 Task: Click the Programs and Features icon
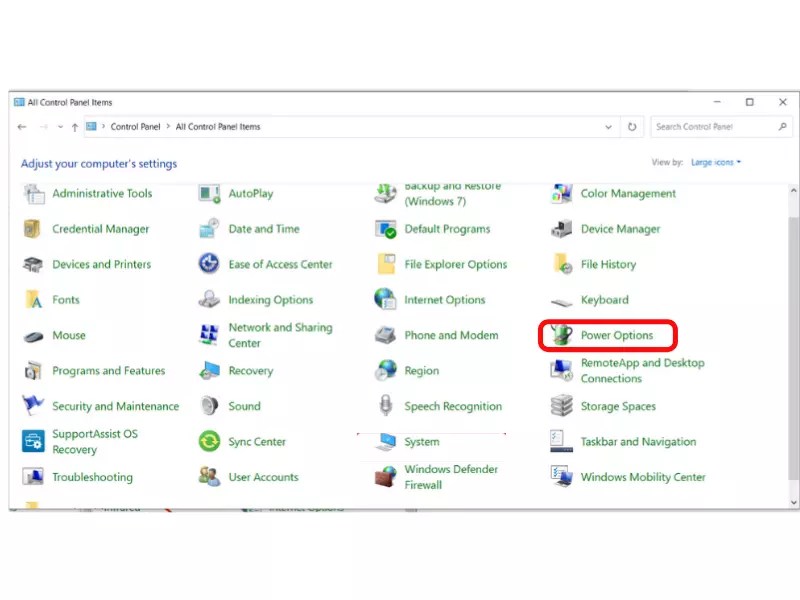33,370
